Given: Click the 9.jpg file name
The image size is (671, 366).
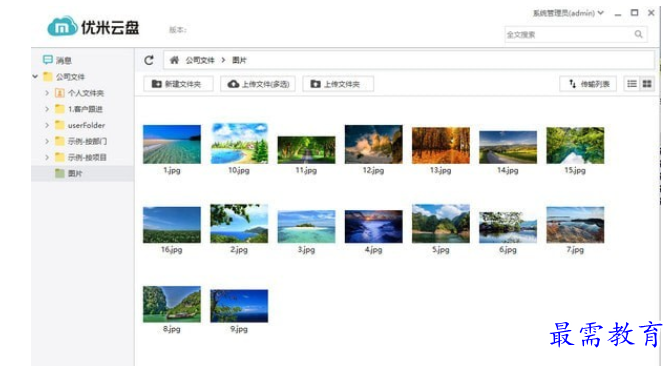Looking at the screenshot, I should [x=239, y=329].
